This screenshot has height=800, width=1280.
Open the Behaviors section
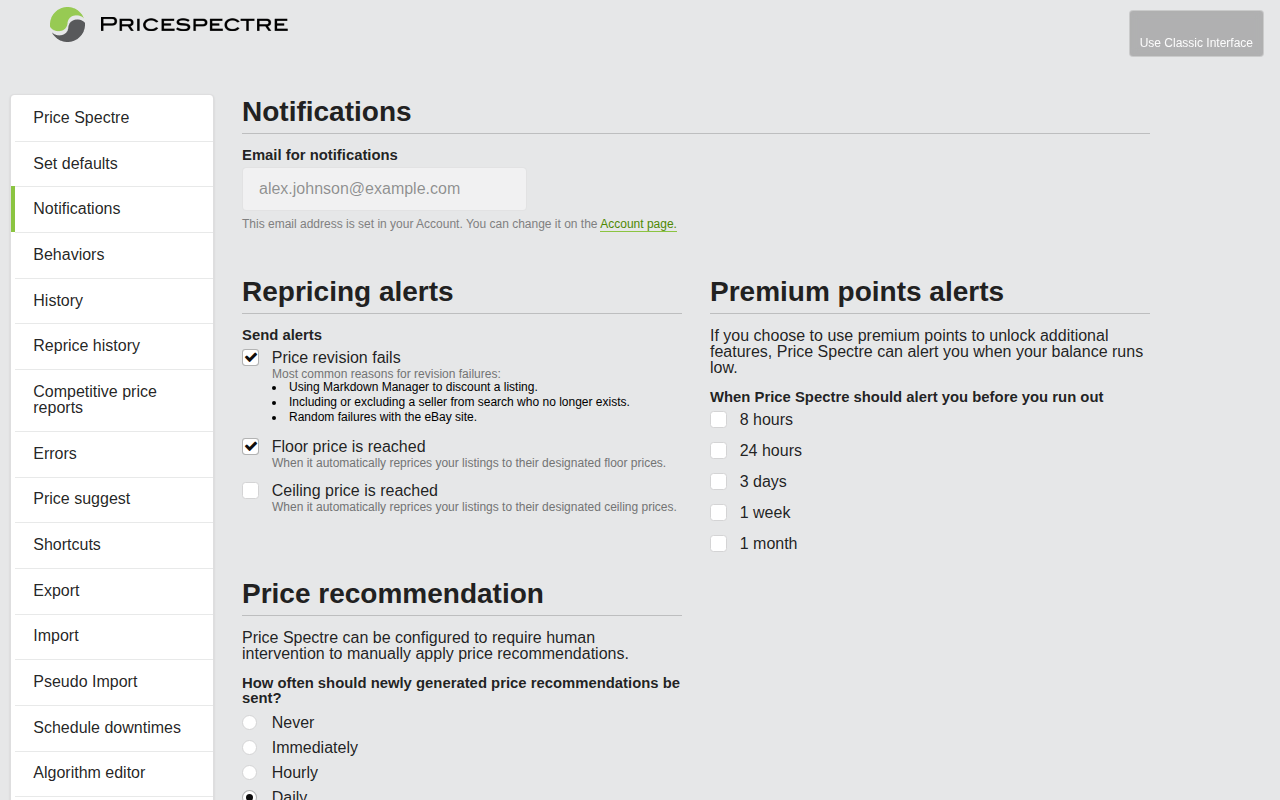69,254
